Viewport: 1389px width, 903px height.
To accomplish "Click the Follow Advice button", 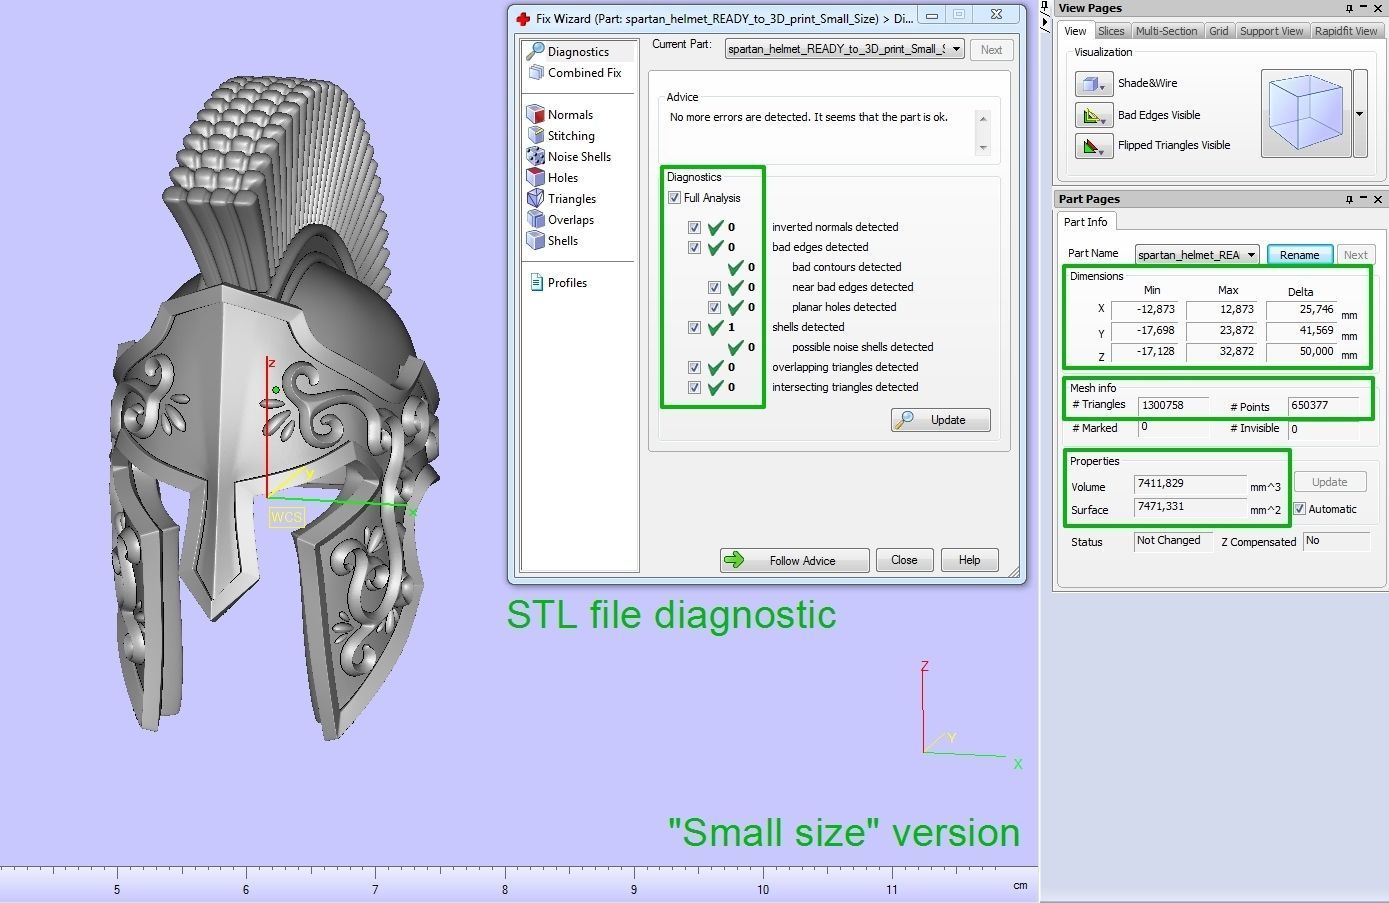I will (x=794, y=560).
